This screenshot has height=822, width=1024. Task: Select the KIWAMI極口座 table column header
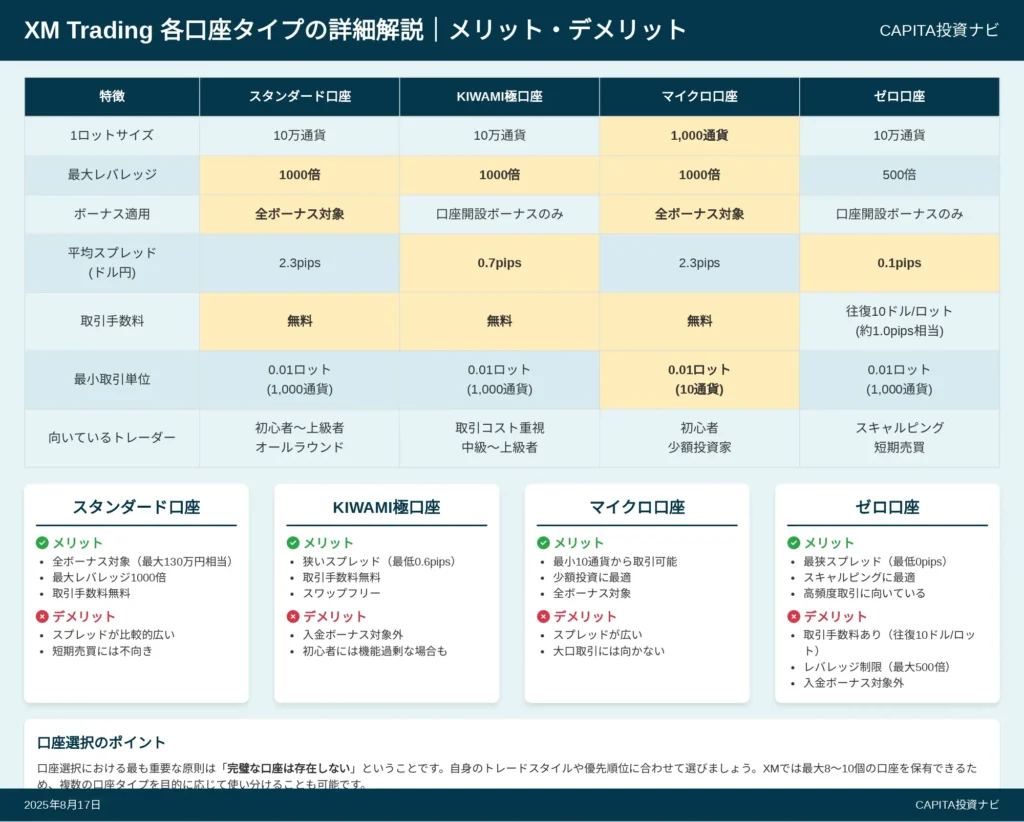tap(500, 97)
